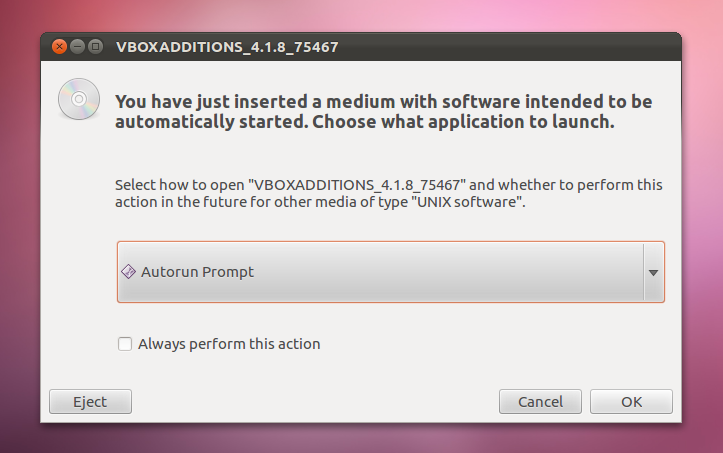
Task: Cancel the autorun dialog
Action: (x=540, y=402)
